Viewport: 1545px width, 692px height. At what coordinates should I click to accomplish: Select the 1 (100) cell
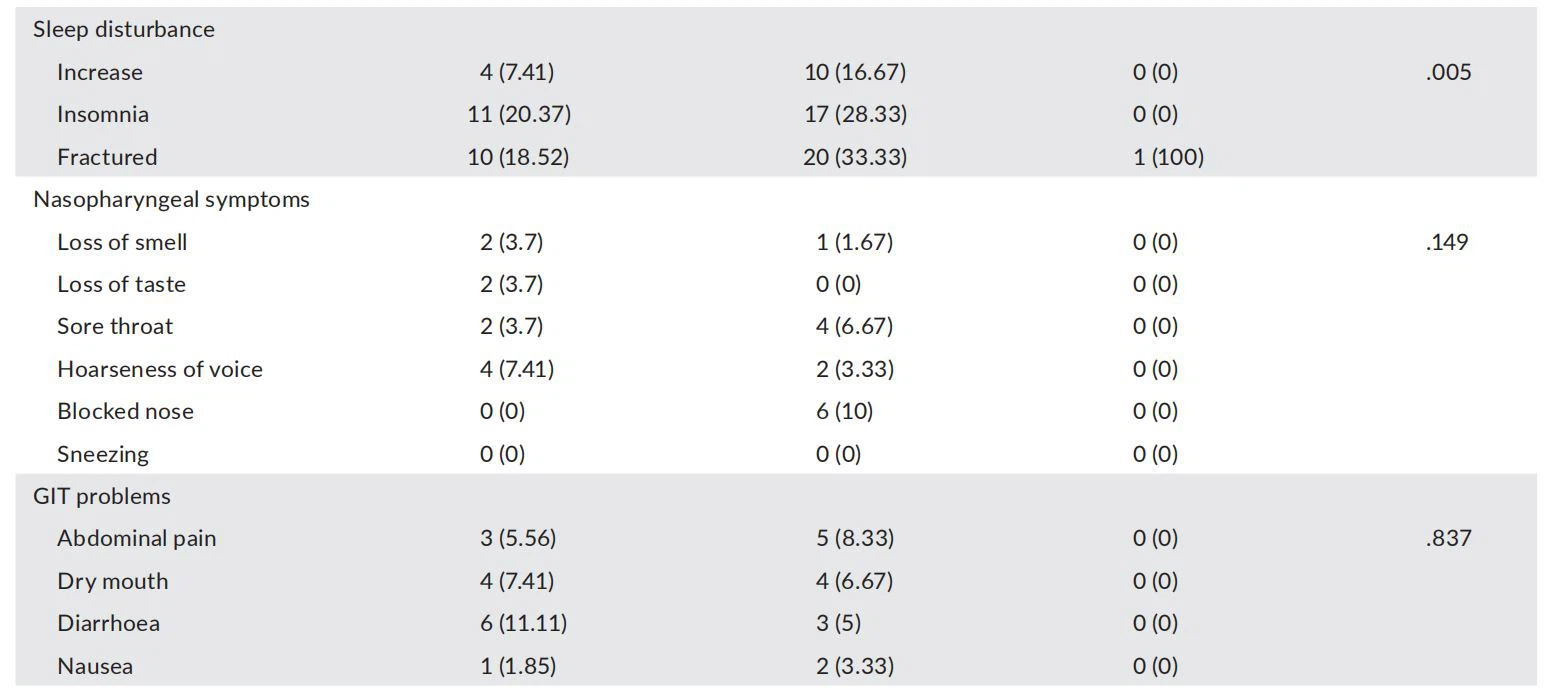(x=1168, y=158)
